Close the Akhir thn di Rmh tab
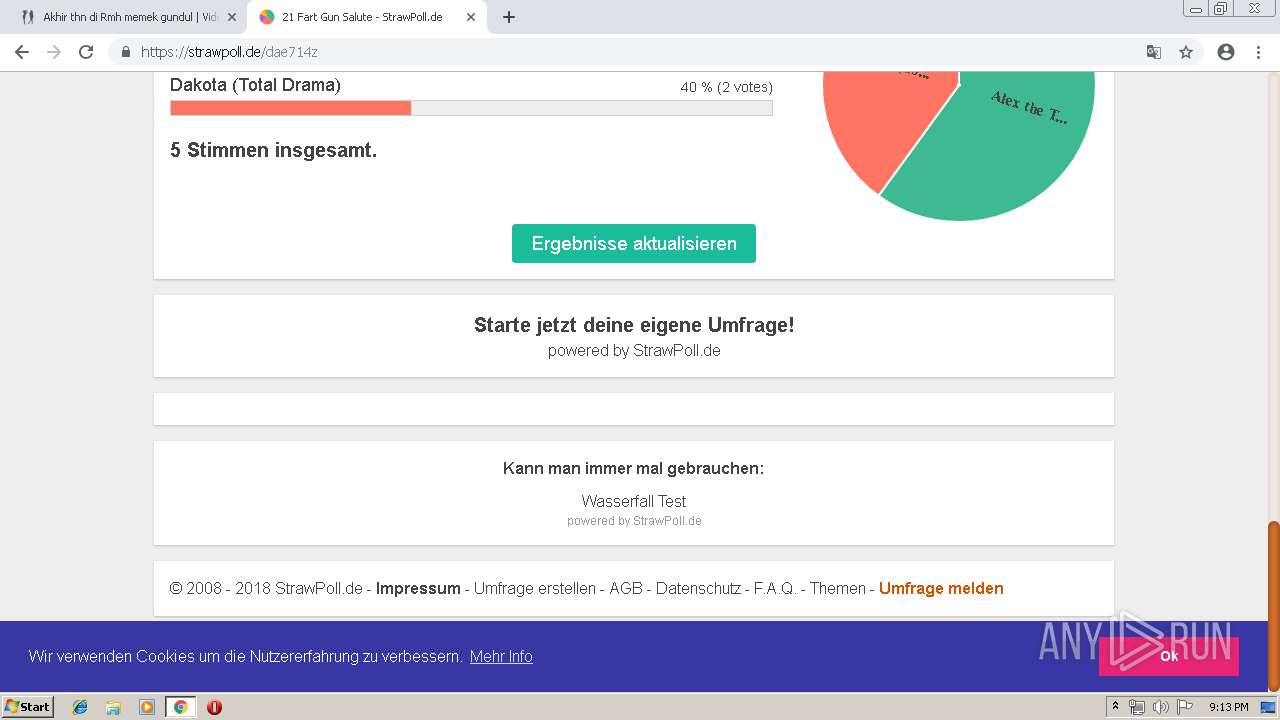 (x=232, y=17)
